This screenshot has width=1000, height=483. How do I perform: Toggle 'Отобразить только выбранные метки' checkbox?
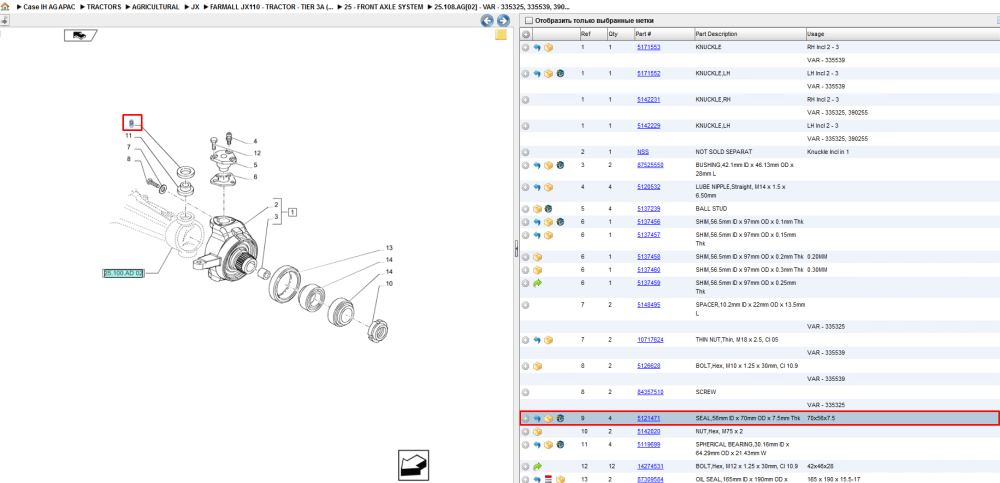click(527, 20)
